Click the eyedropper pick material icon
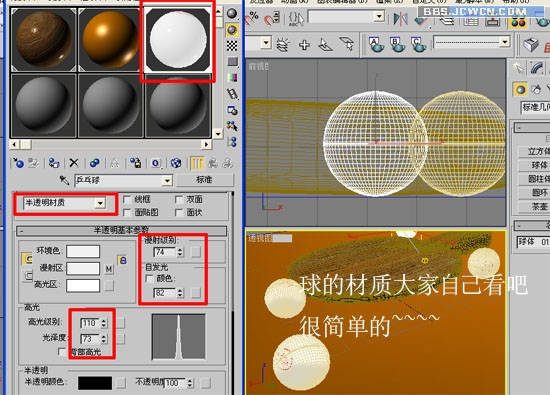550x395 pixels. [64, 180]
